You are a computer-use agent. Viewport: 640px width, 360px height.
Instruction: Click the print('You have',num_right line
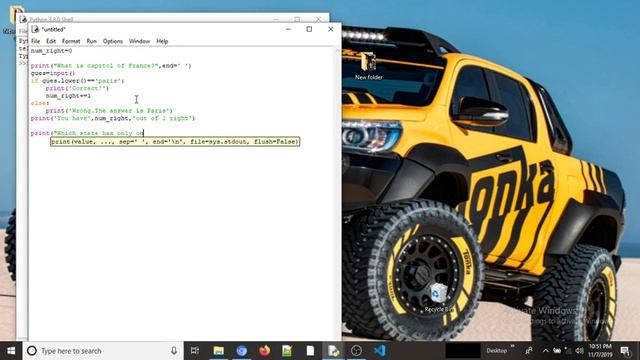point(113,118)
